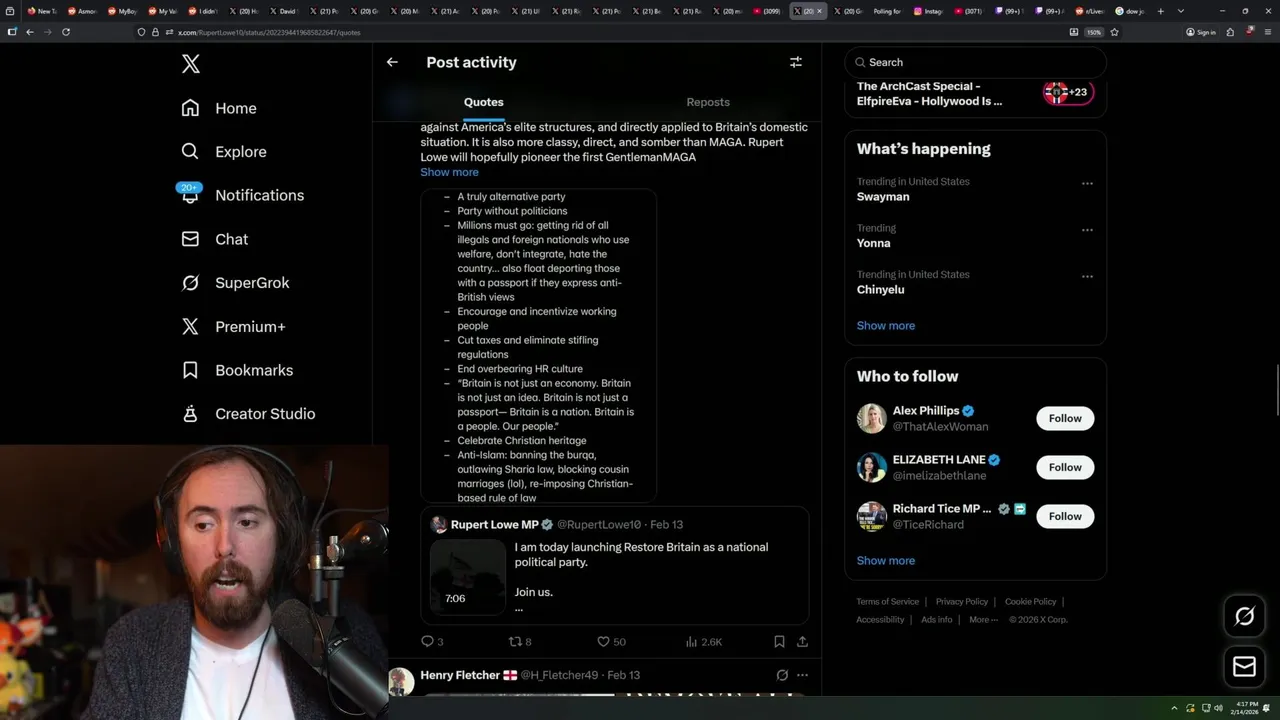Open more options for Swayman trend
Image resolution: width=1280 pixels, height=720 pixels.
pyautogui.click(x=1087, y=184)
